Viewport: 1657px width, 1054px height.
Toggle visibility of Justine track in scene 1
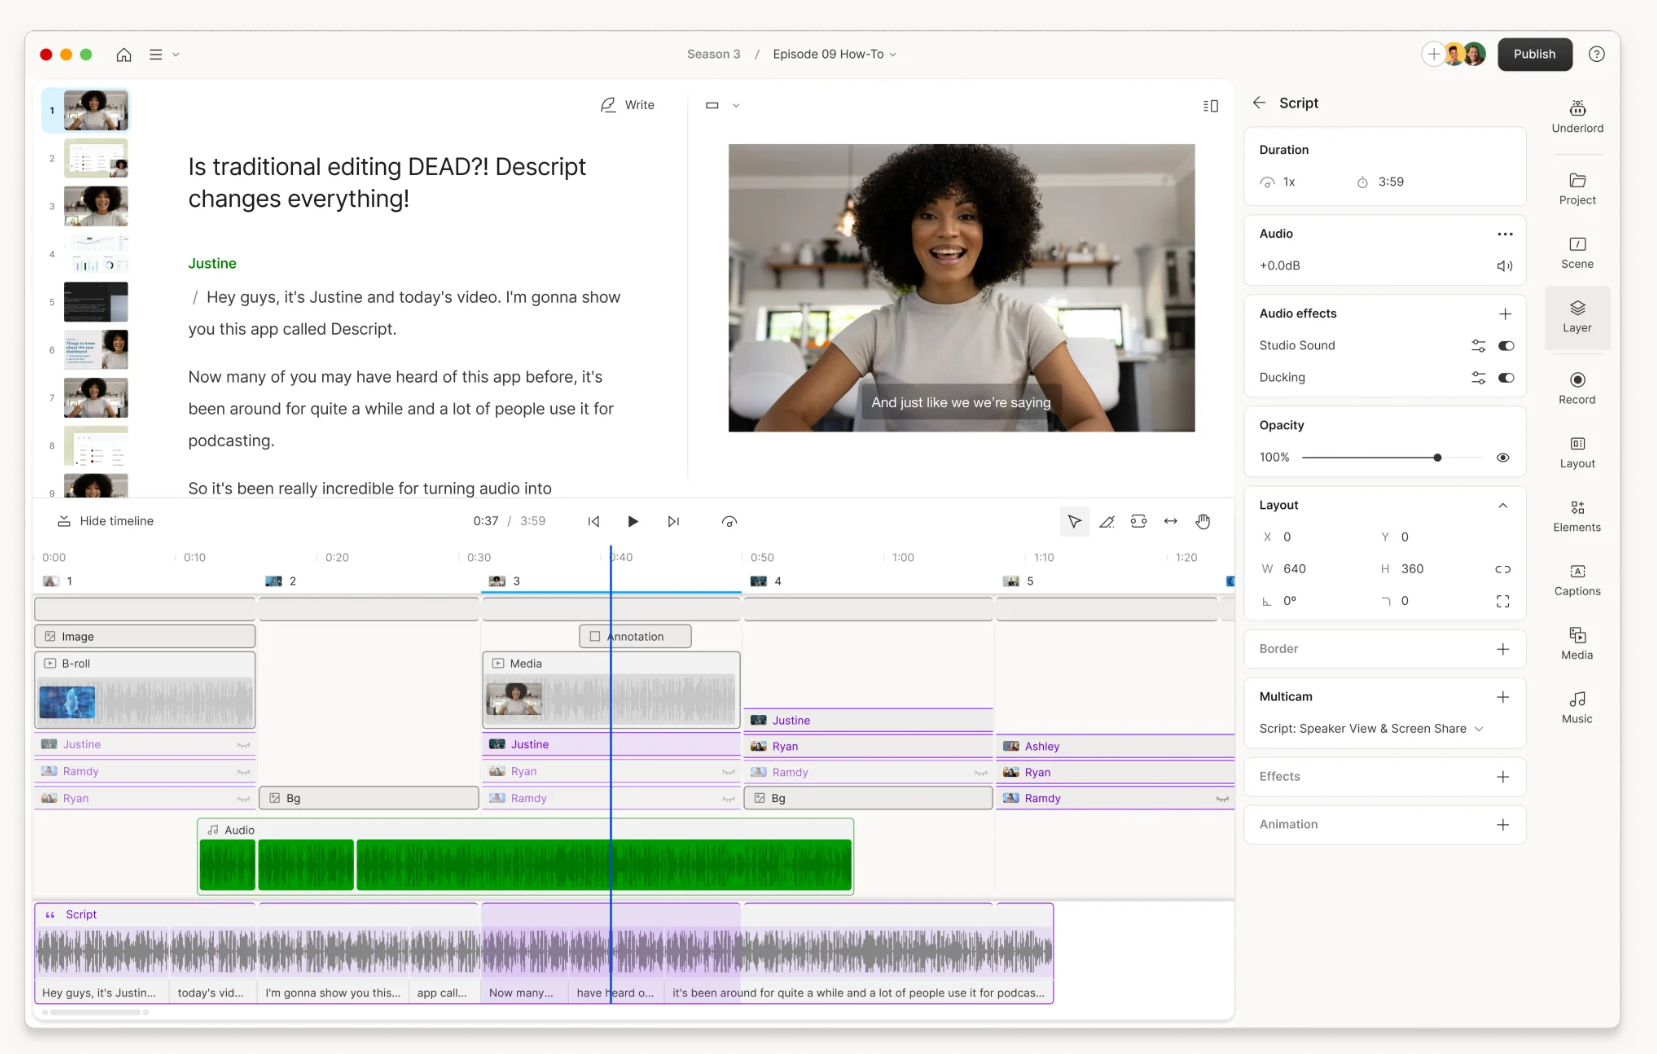[243, 745]
